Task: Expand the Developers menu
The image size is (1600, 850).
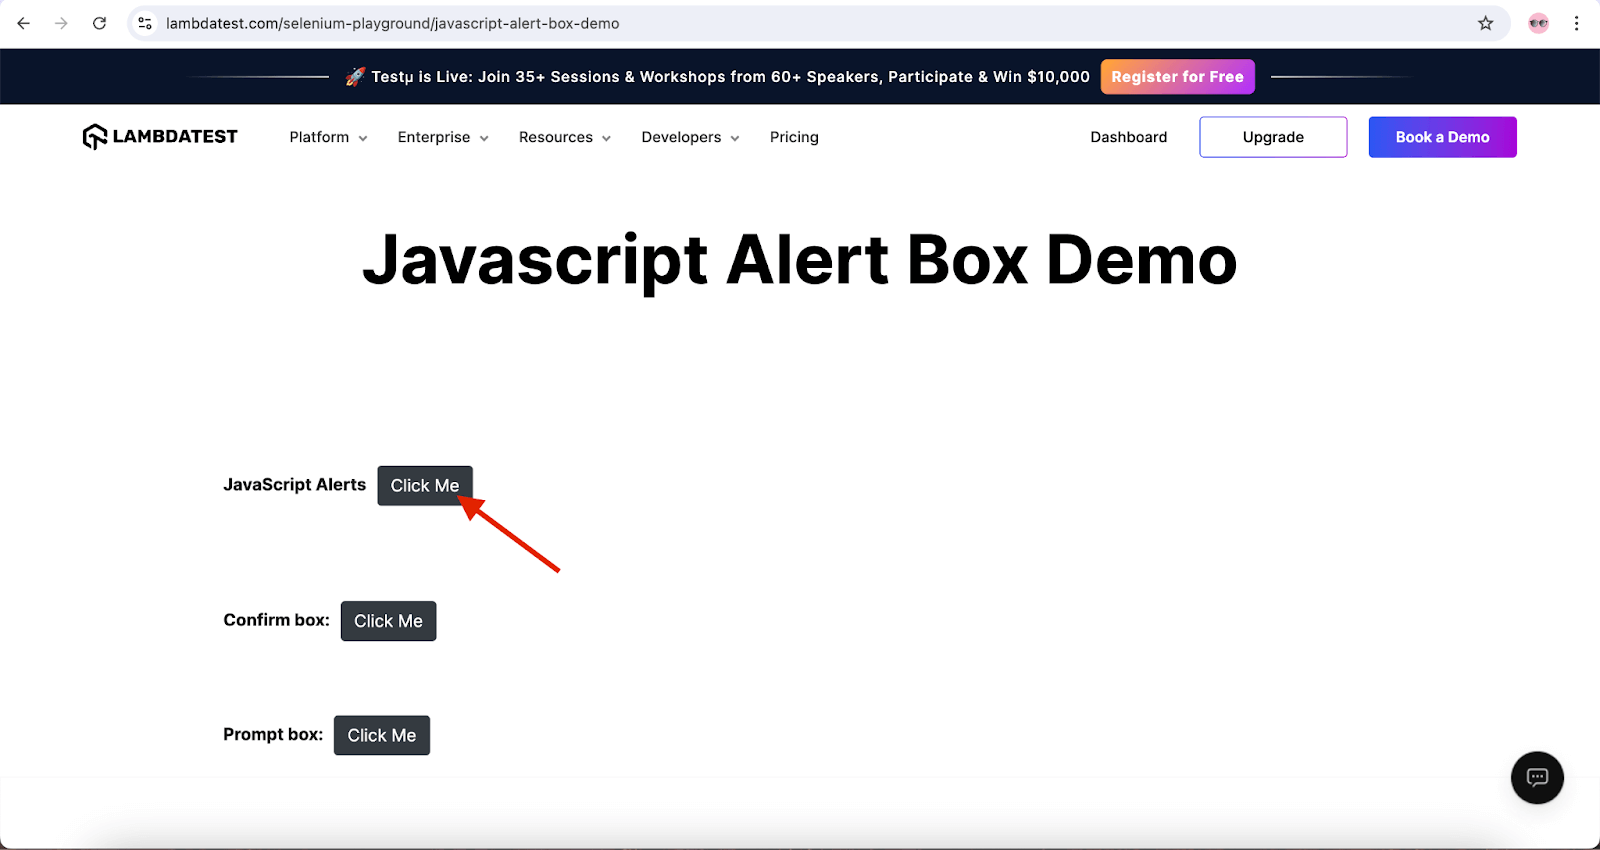Action: tap(690, 137)
